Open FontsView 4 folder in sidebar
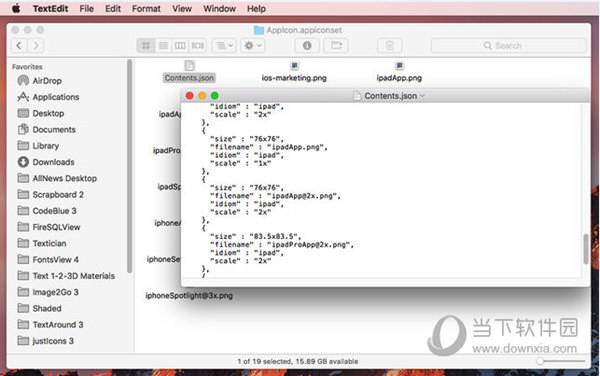The width and height of the screenshot is (600, 376). pos(48,260)
